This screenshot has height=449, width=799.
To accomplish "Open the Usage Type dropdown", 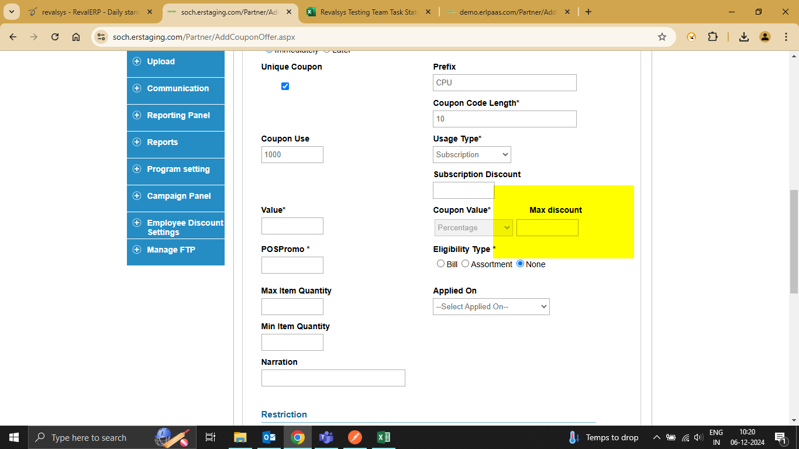I will point(472,155).
